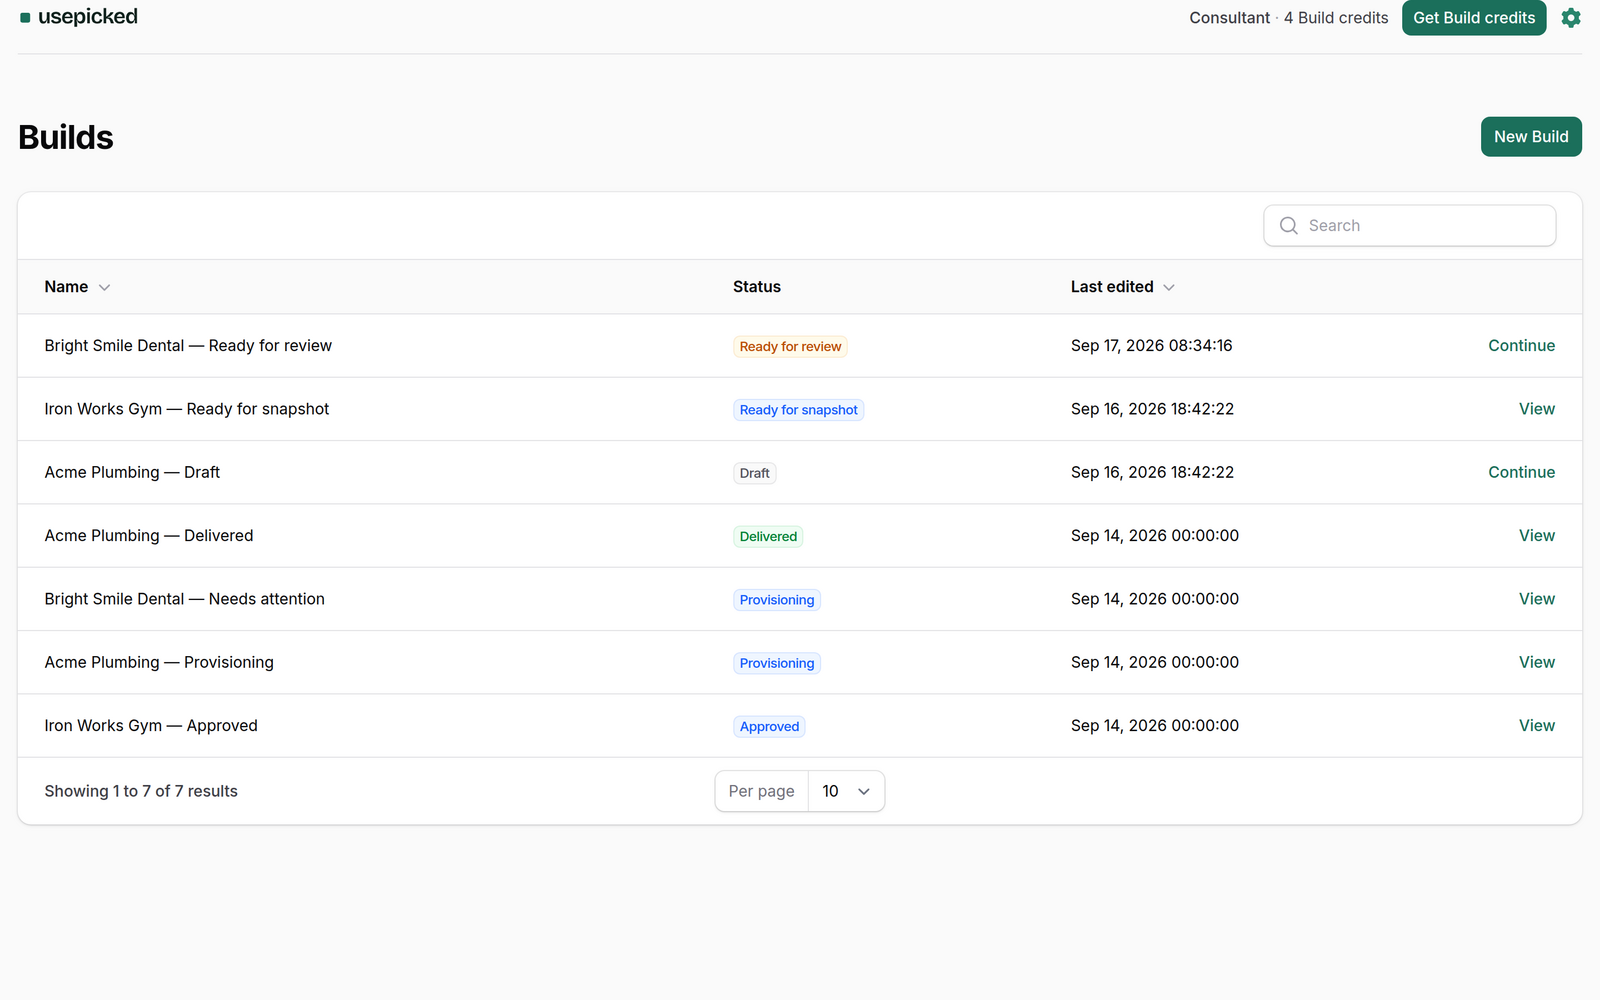Image resolution: width=1600 pixels, height=1000 pixels.
Task: Click 'Showing 1 to 7 of 7 results'
Action: coord(141,791)
